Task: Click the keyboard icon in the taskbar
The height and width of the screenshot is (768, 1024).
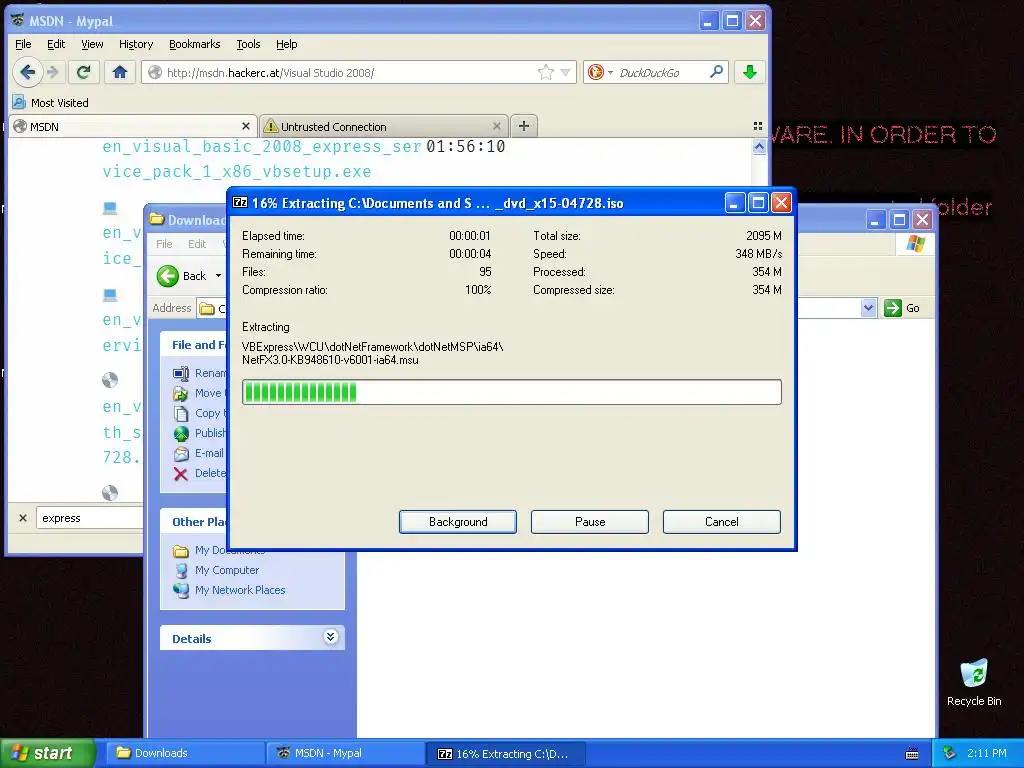Action: click(x=912, y=754)
